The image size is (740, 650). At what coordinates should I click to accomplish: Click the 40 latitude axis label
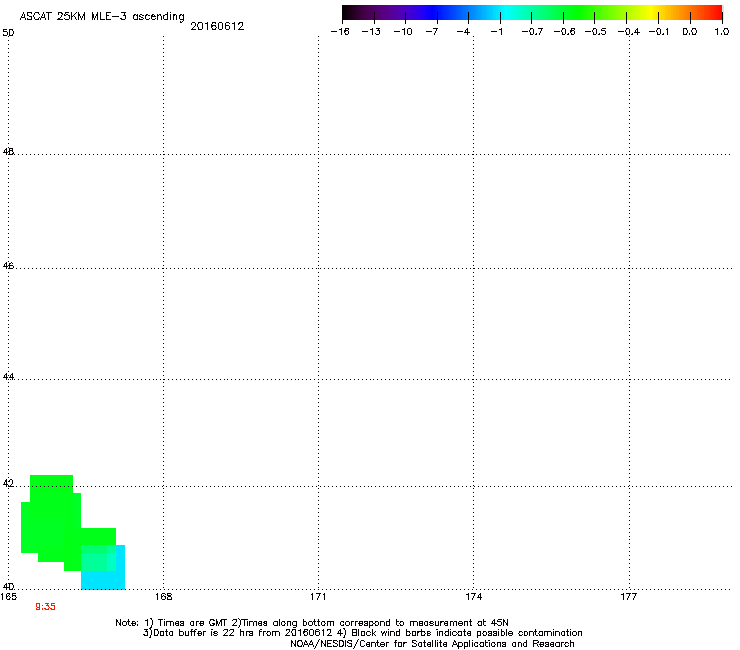(8, 586)
